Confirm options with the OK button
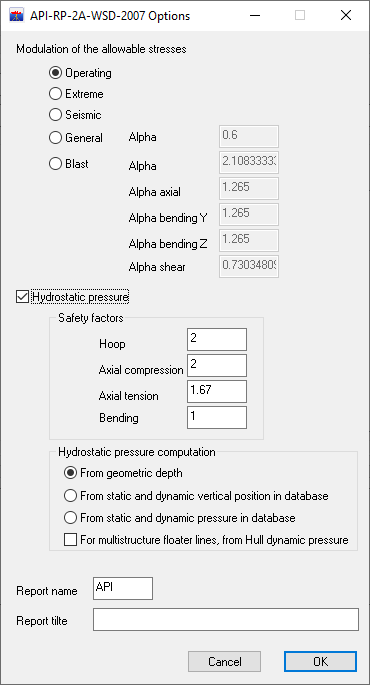 point(320,662)
